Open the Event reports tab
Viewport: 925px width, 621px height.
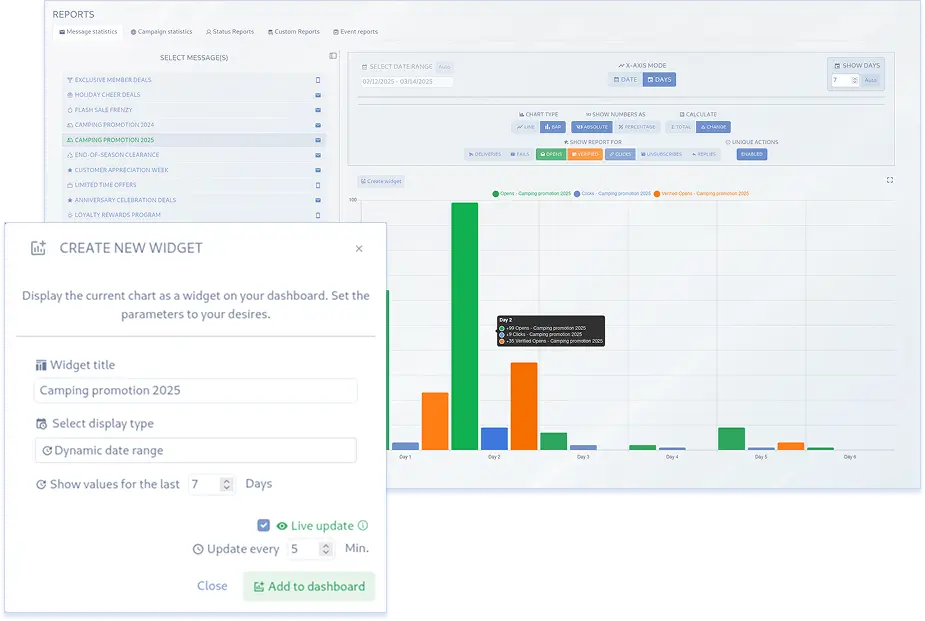pyautogui.click(x=355, y=32)
